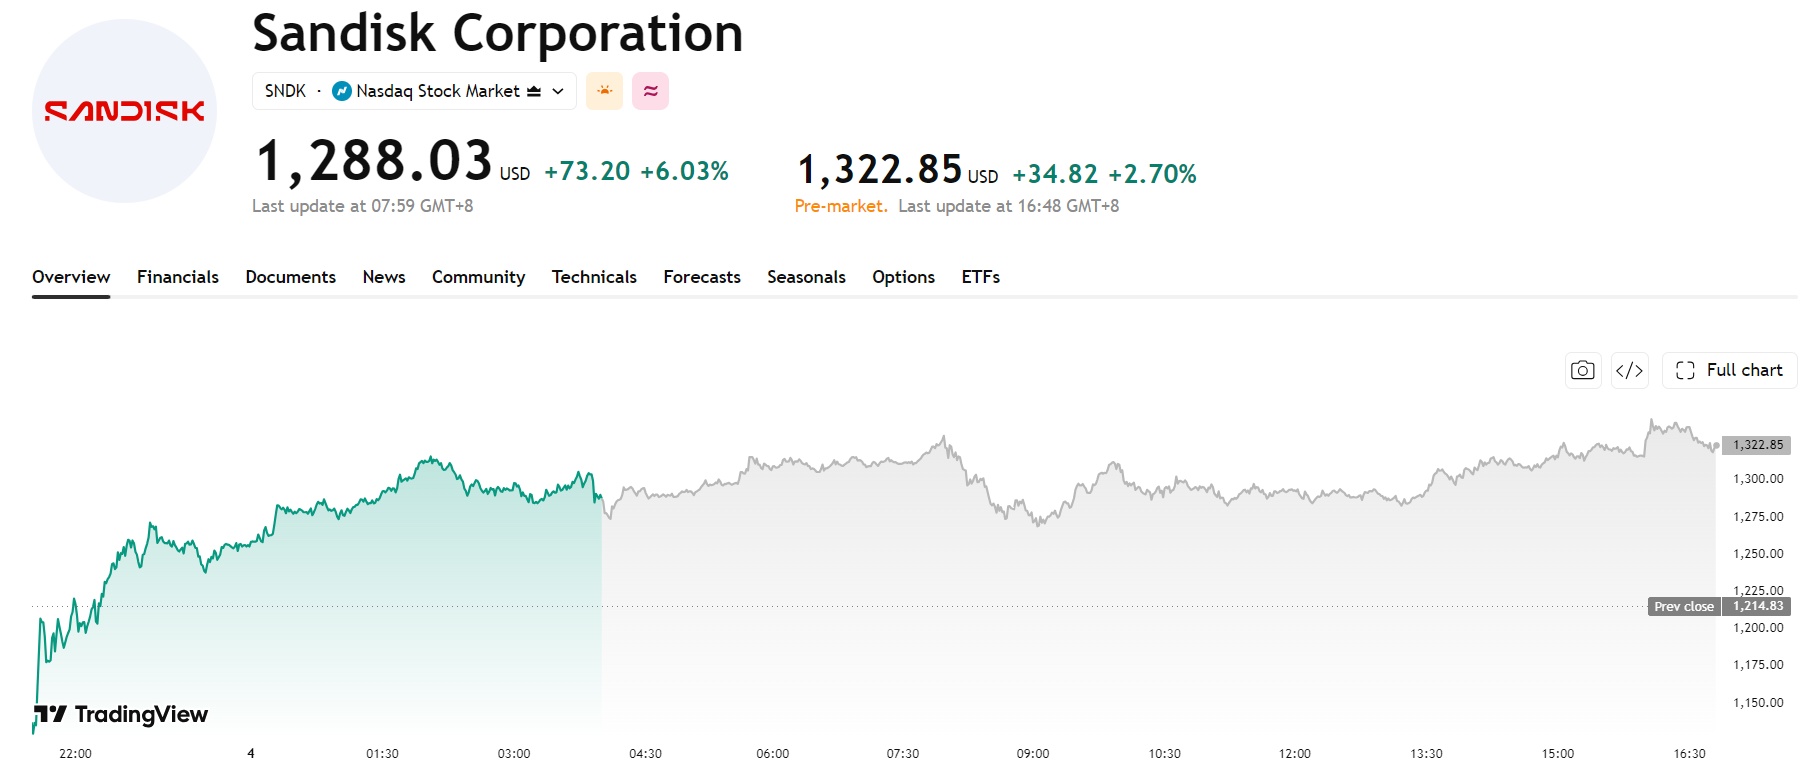Go to the News tab
Screen dimensions: 1813x772
pos(384,277)
